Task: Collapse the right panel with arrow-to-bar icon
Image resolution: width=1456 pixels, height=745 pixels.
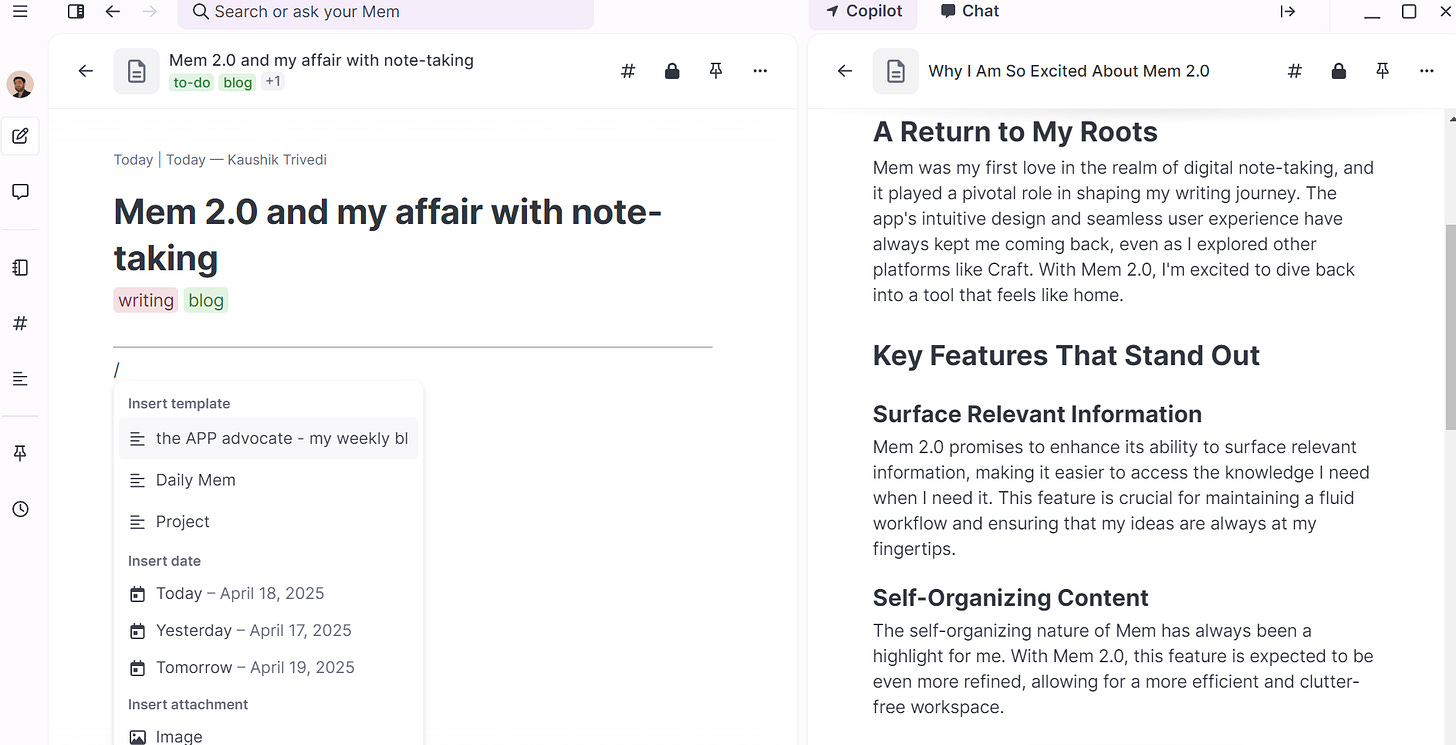Action: [1288, 12]
